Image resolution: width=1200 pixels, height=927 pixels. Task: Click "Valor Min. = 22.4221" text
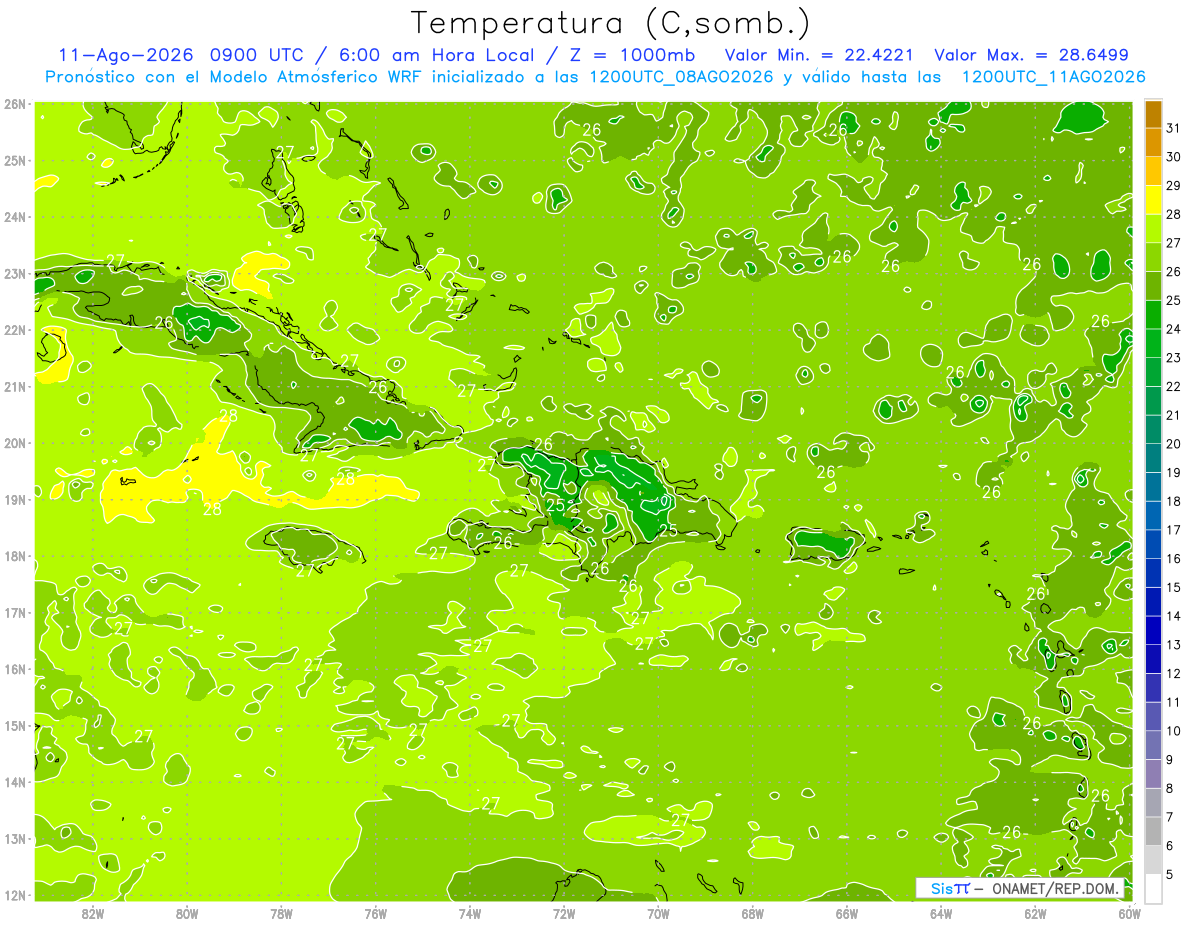(x=820, y=55)
